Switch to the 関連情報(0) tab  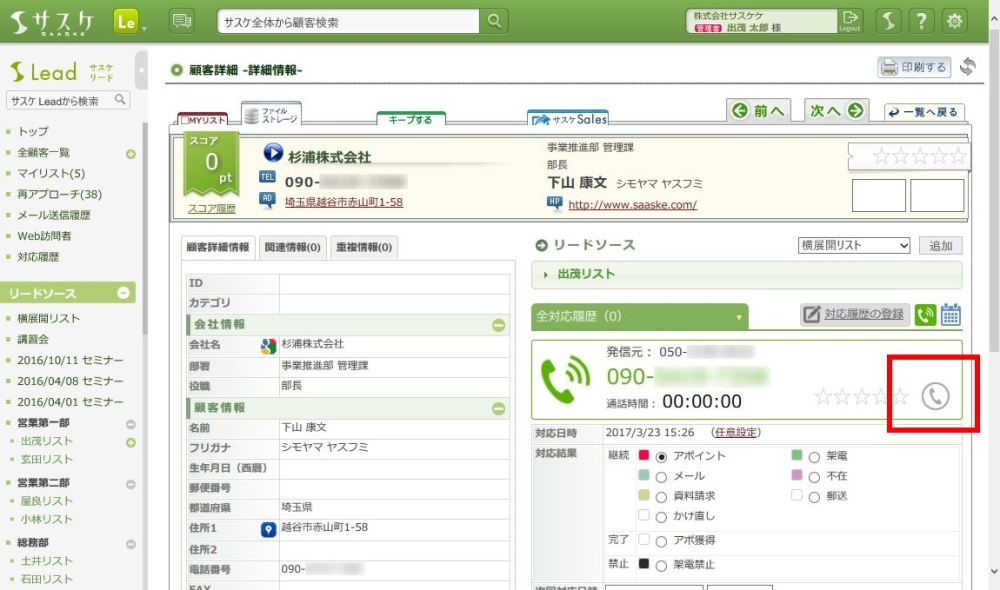[x=292, y=247]
